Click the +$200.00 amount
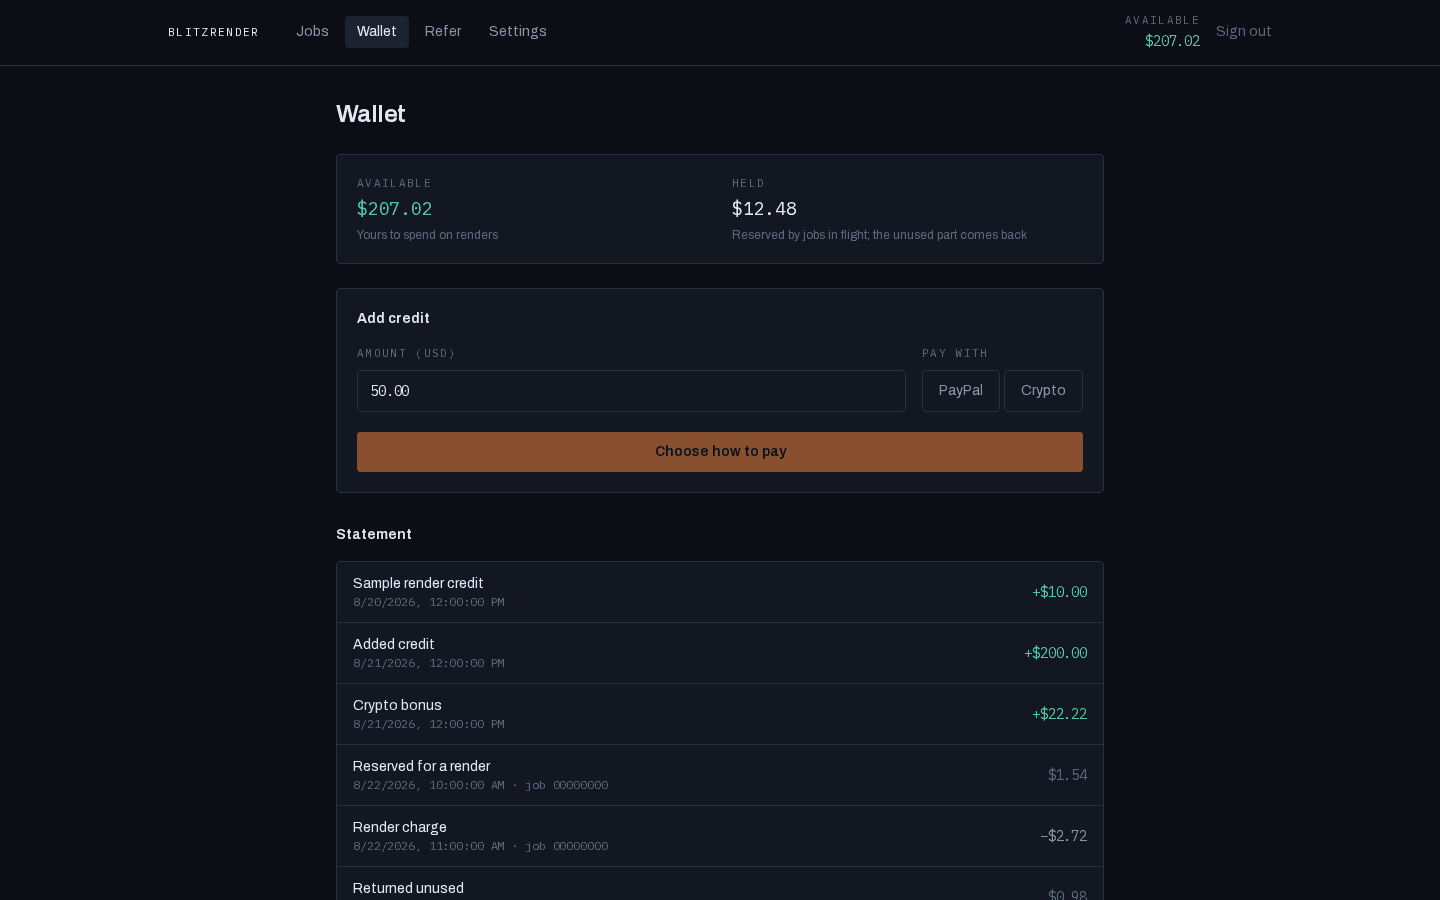 click(x=1055, y=653)
